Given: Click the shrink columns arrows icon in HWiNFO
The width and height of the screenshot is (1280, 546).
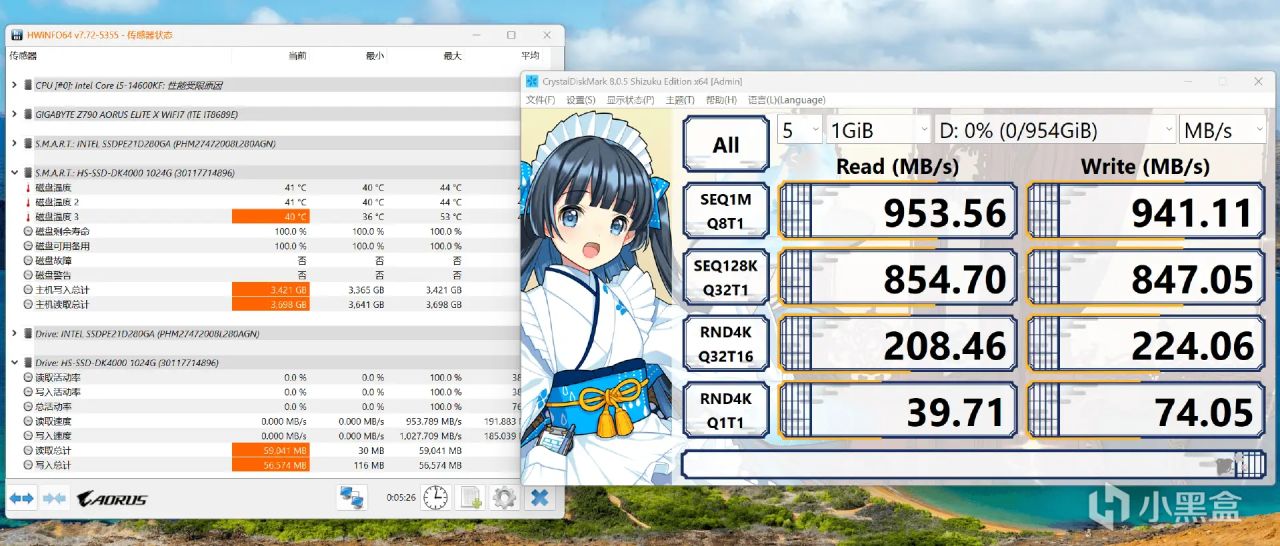Looking at the screenshot, I should tap(54, 497).
